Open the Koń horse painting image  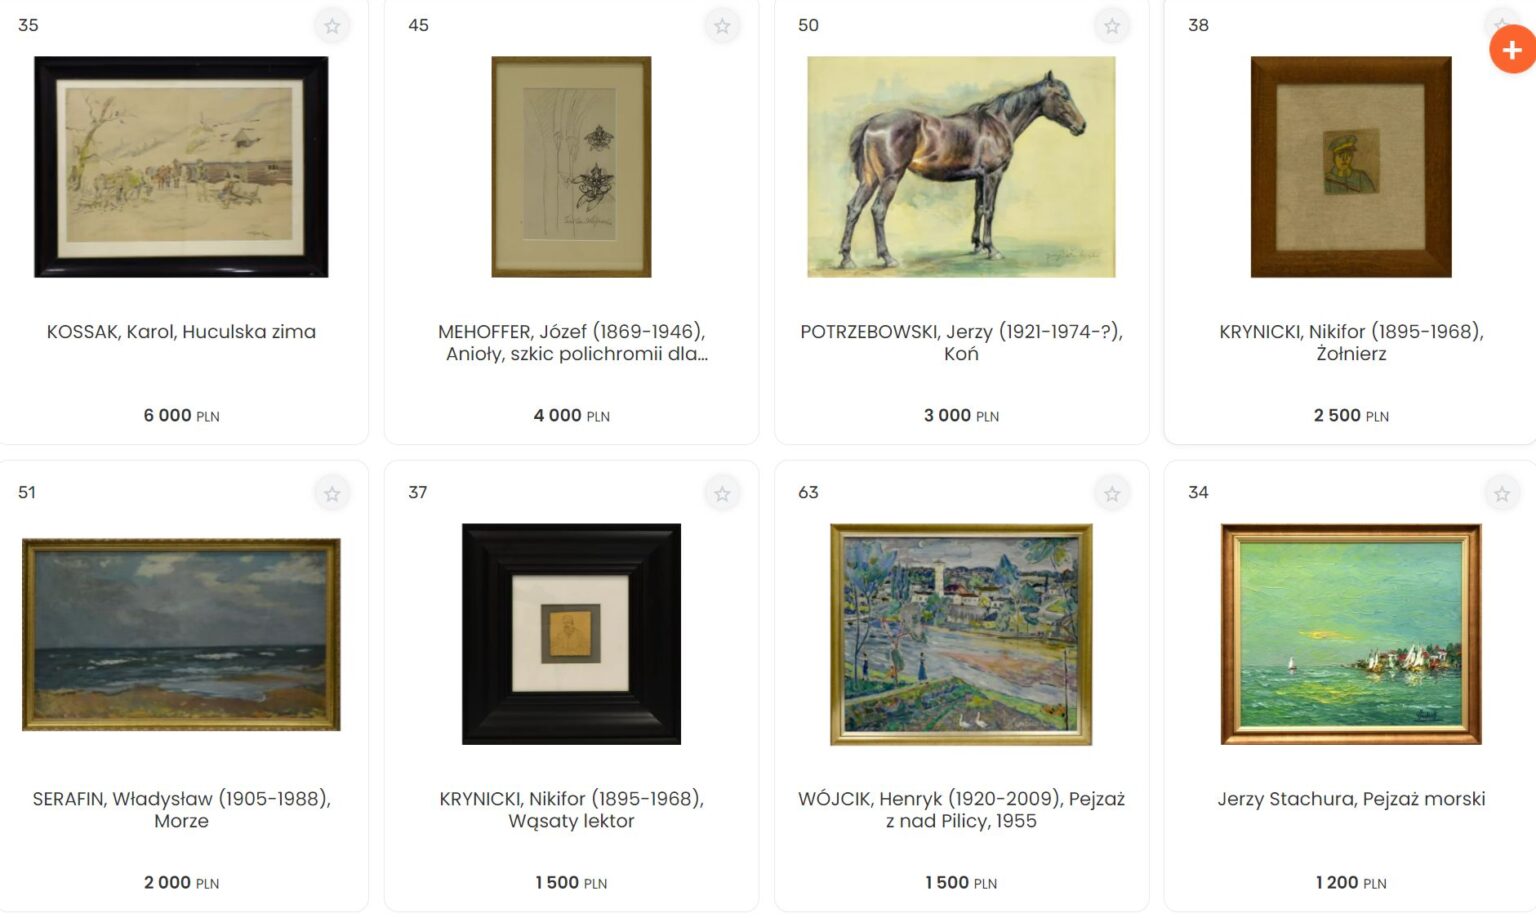tap(961, 167)
